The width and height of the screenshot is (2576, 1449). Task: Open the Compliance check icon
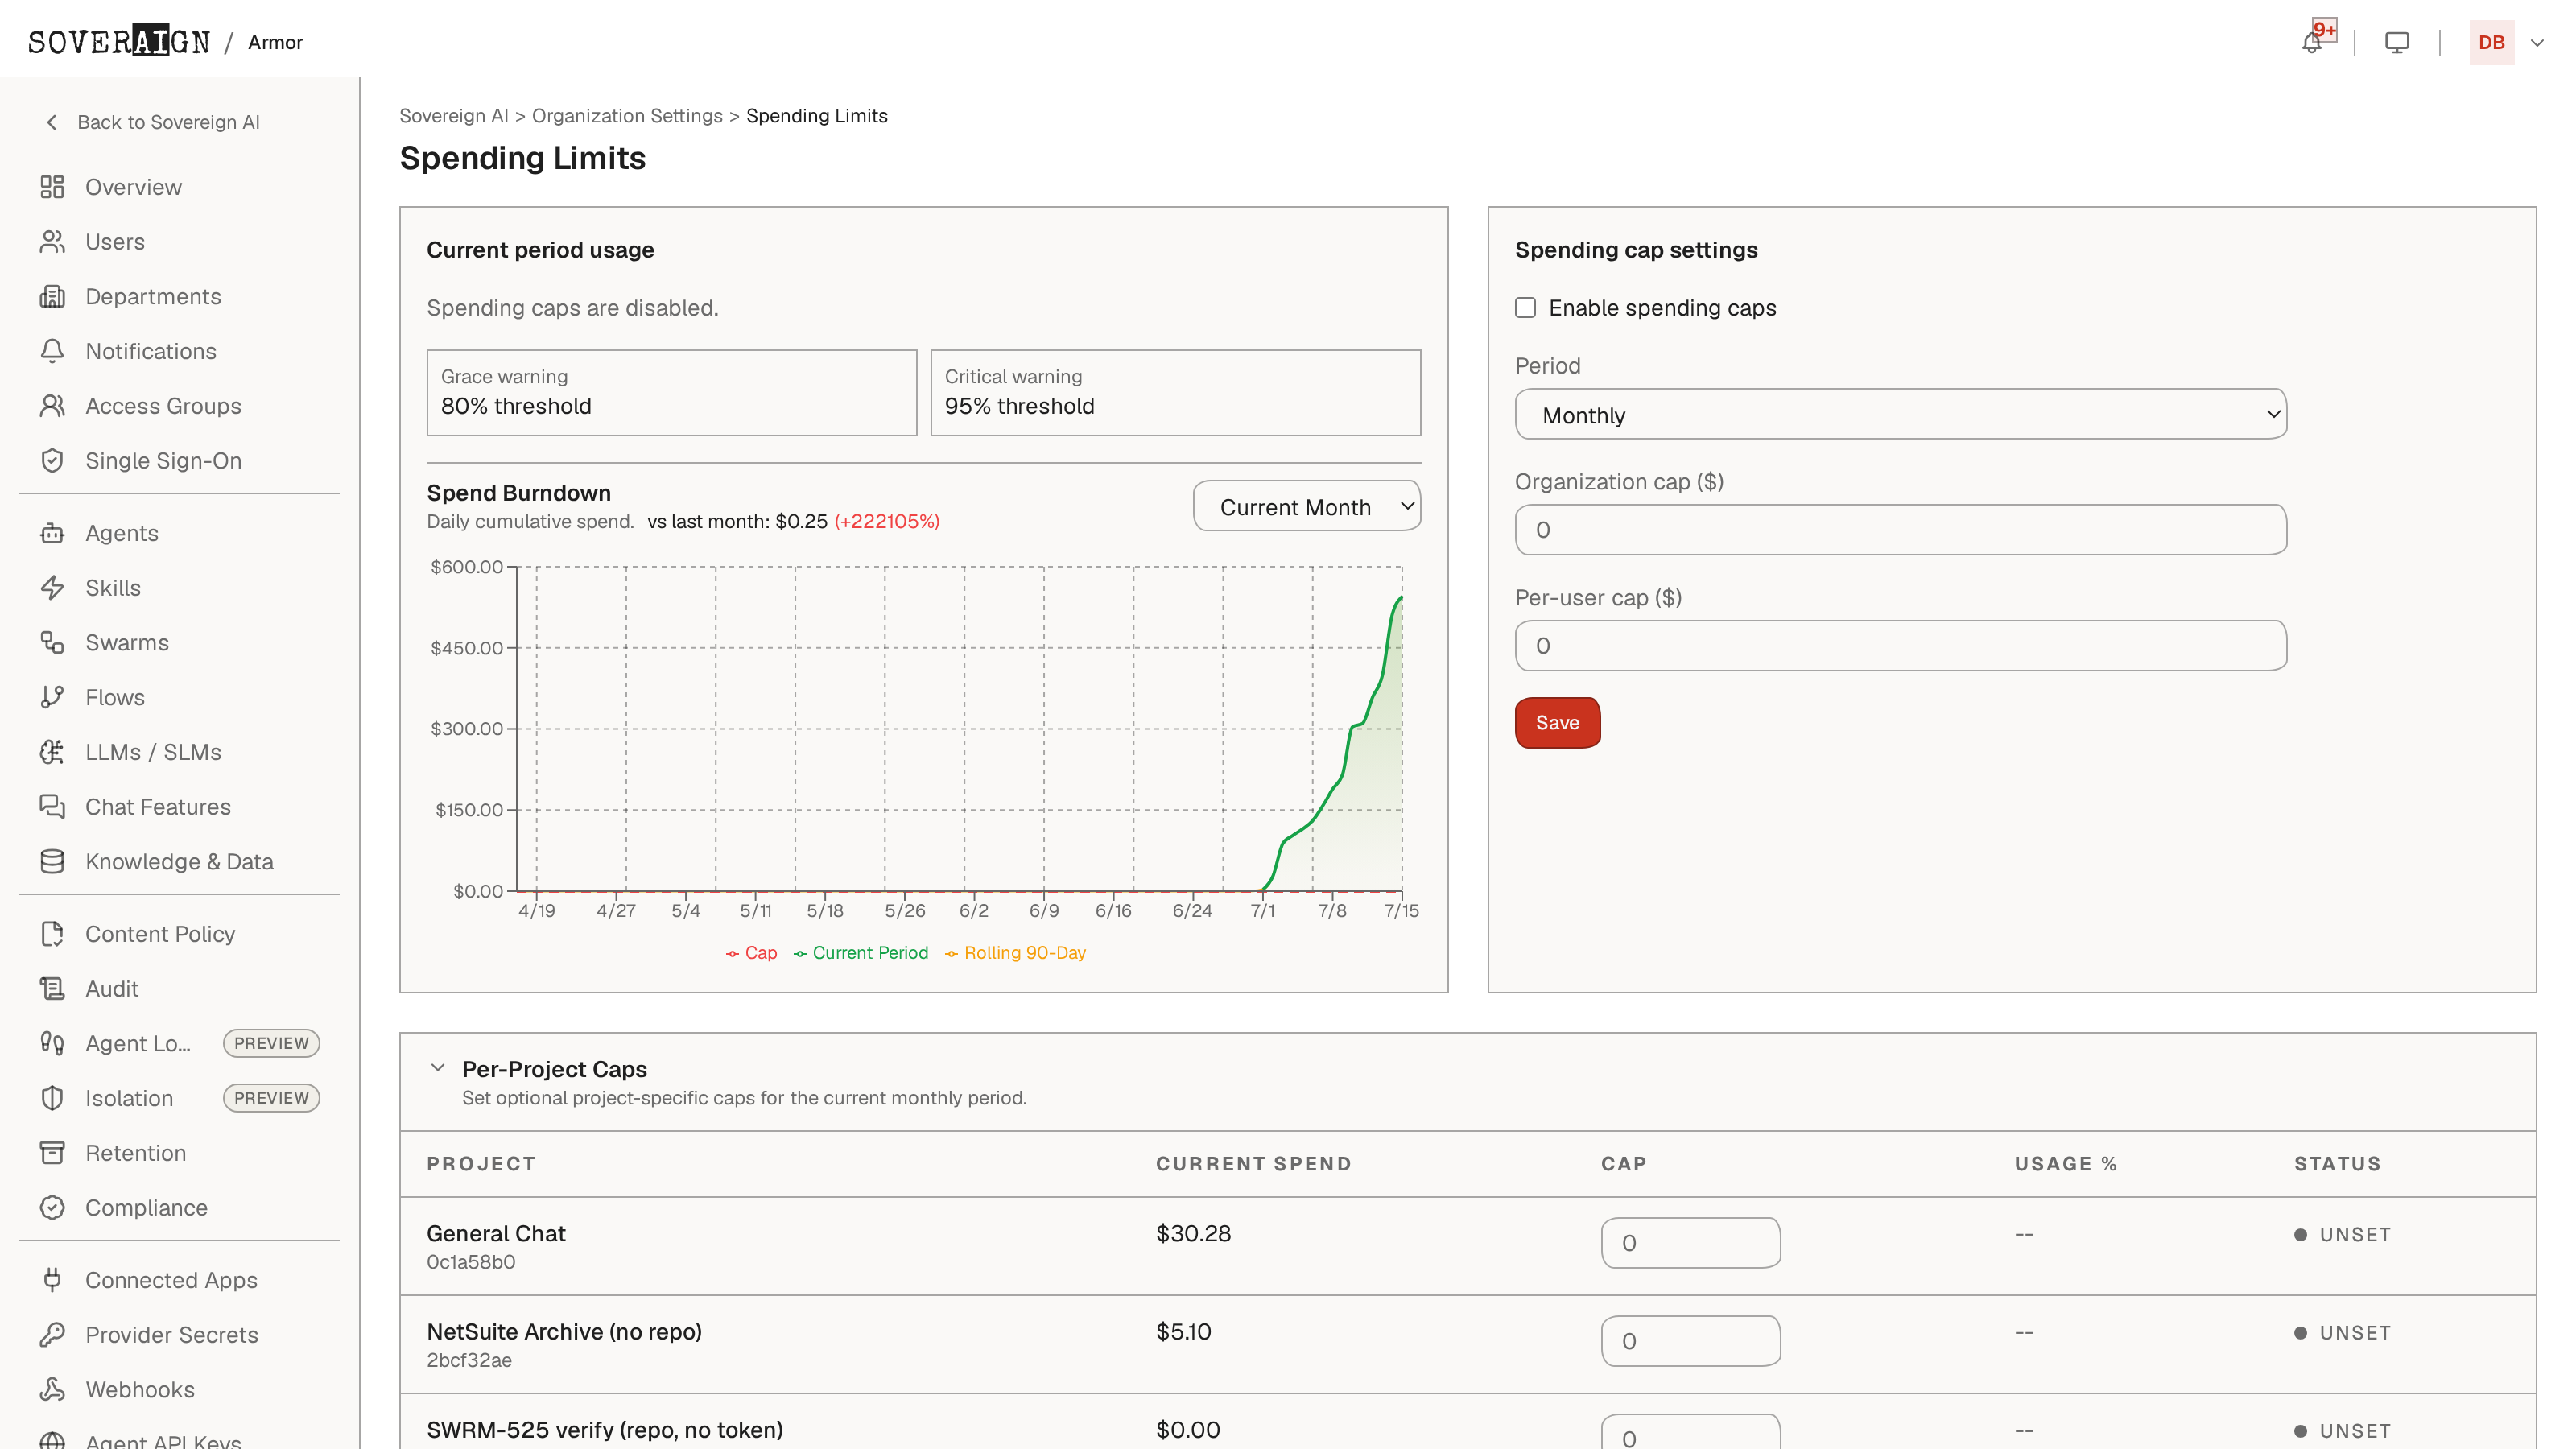tap(52, 1208)
